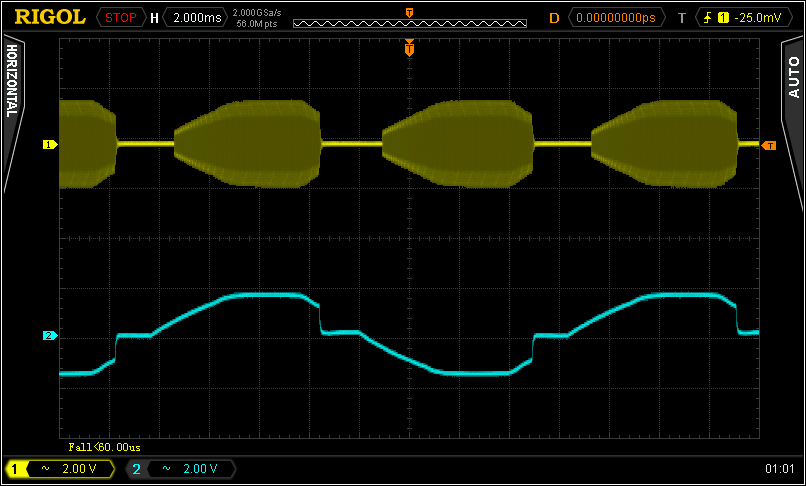The width and height of the screenshot is (806, 486).
Task: Click the channel 1 AC coupling symbol
Action: click(x=44, y=468)
